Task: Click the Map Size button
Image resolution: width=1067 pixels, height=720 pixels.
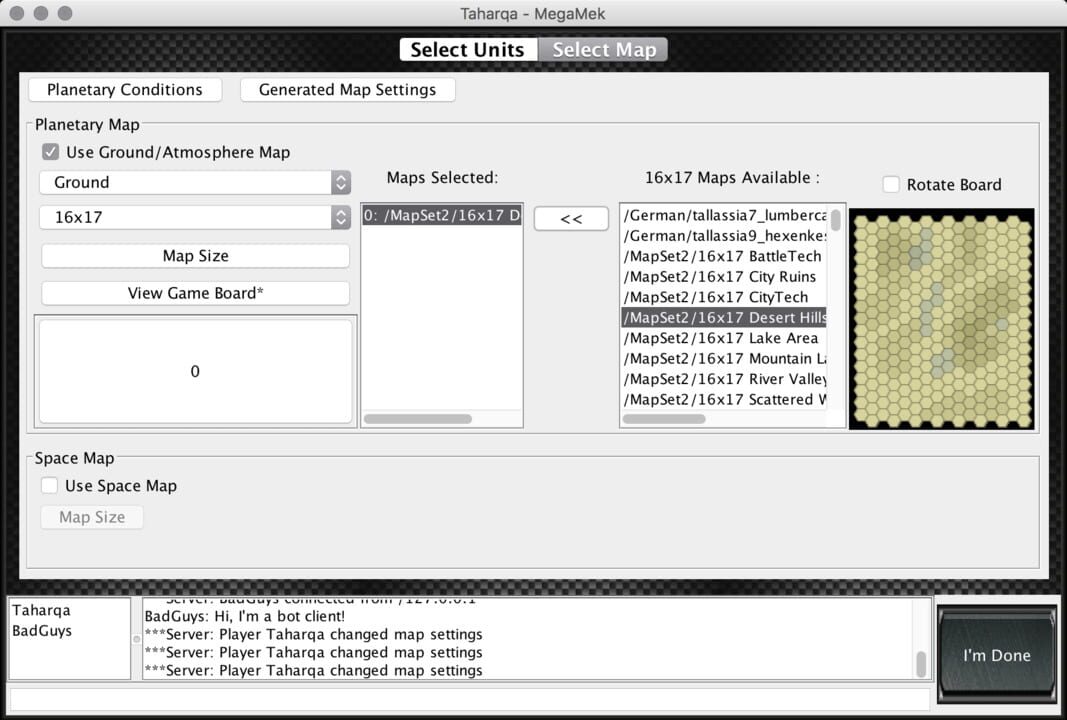Action: 194,255
